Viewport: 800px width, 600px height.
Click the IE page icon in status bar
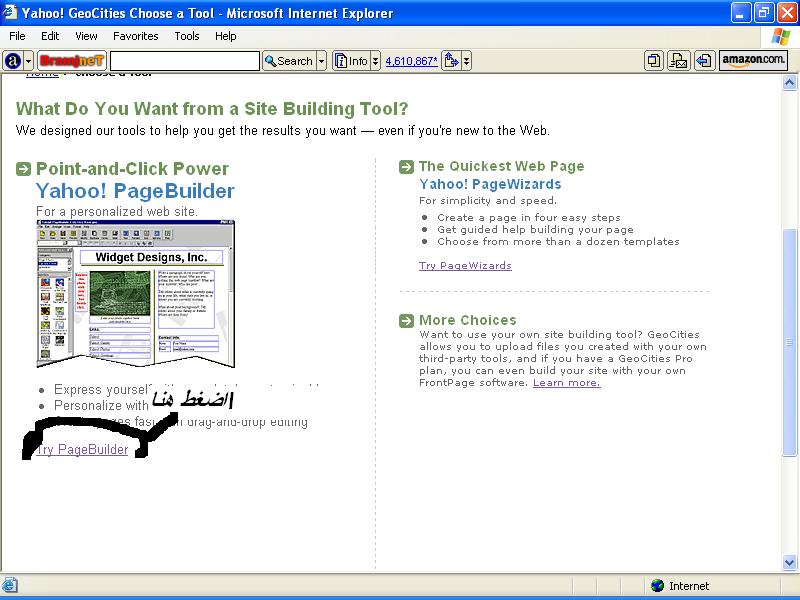(x=10, y=585)
